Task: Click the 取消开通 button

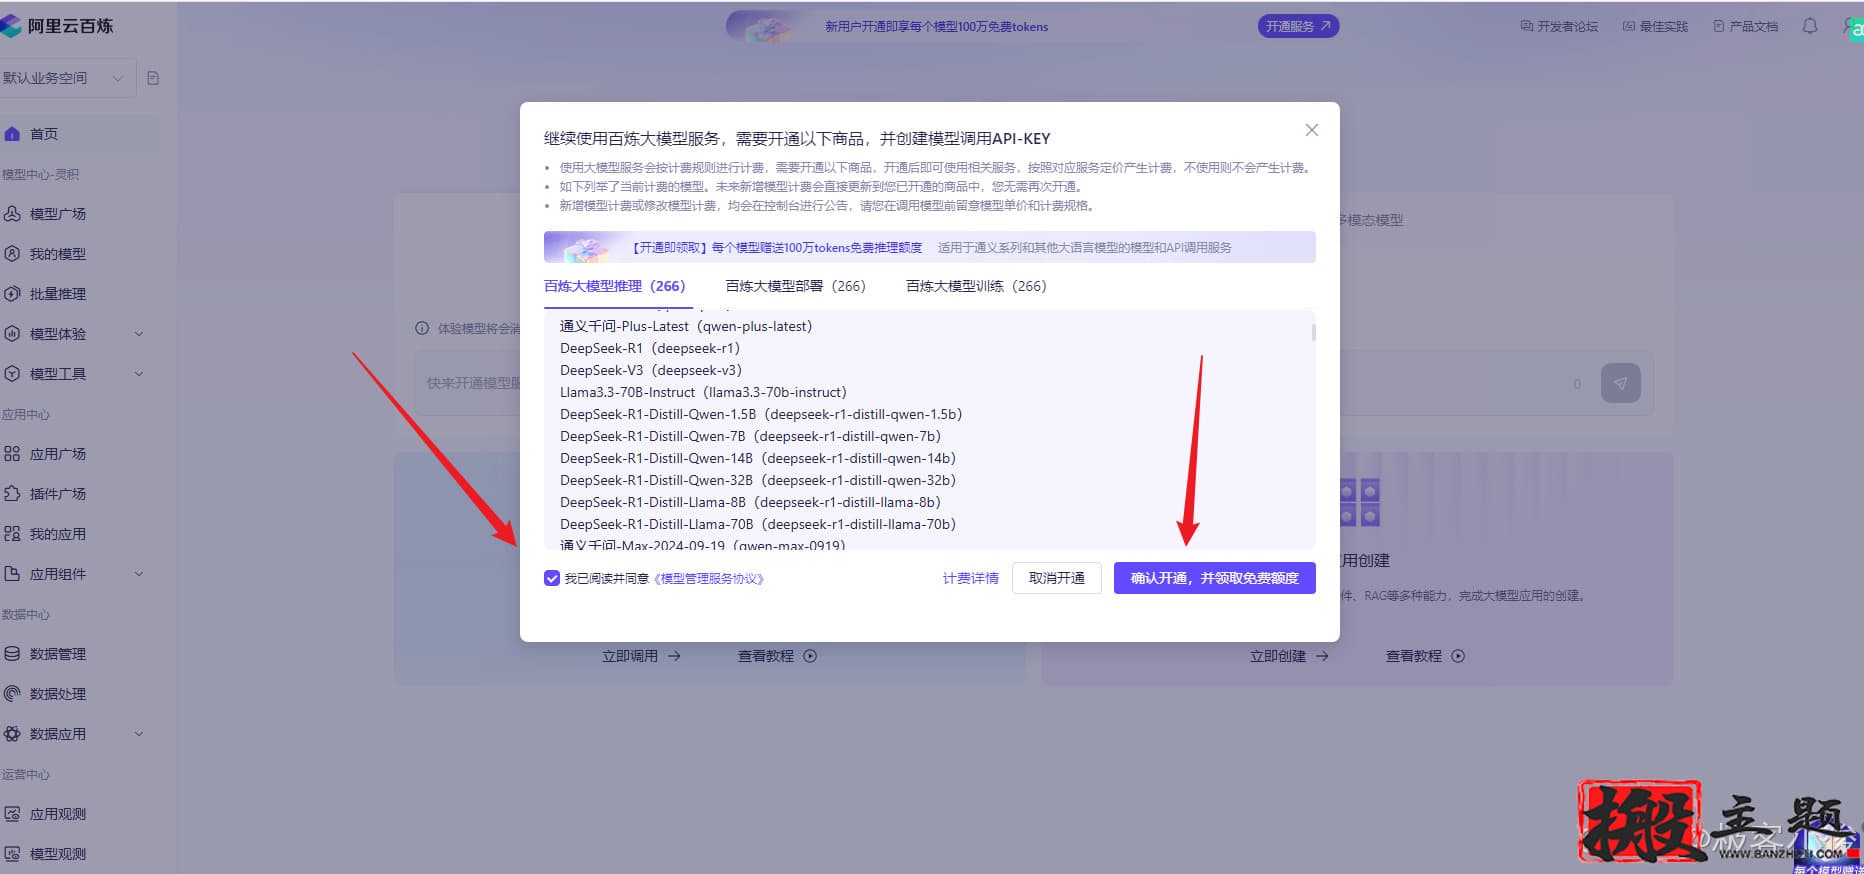Action: coord(1057,578)
